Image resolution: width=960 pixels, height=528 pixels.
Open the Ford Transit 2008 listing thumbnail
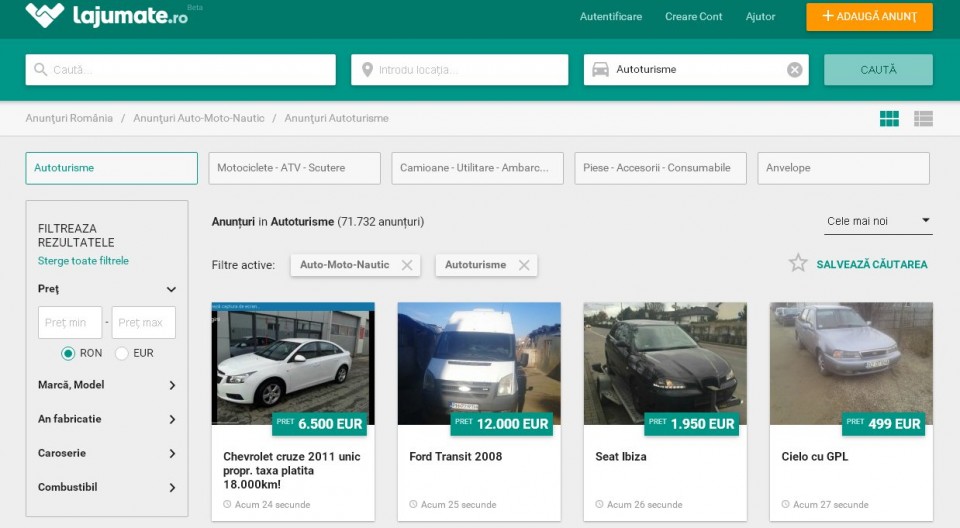[479, 364]
